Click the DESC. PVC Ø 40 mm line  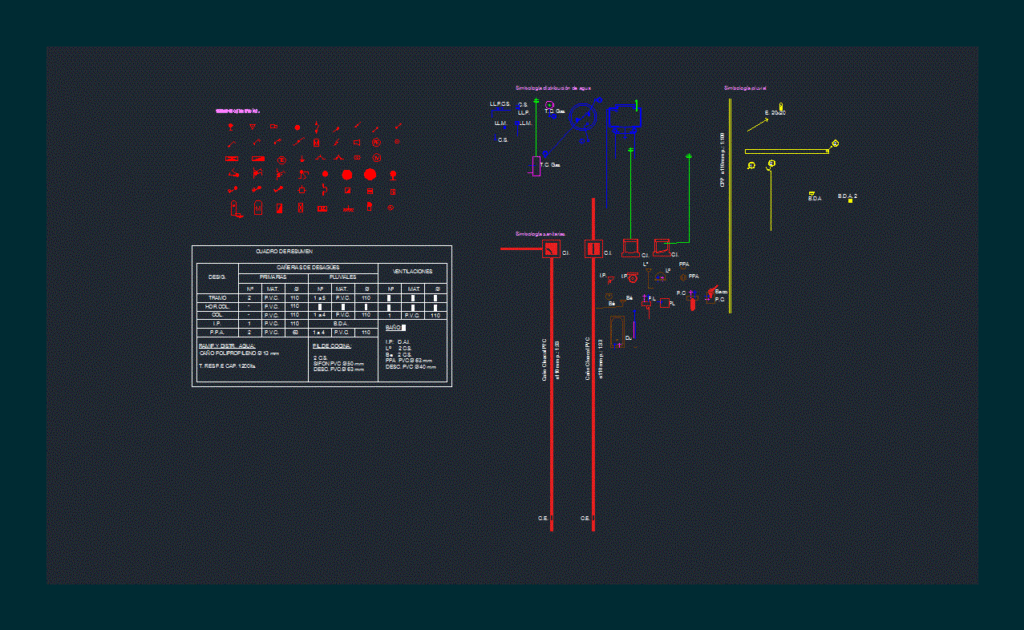[x=411, y=367]
